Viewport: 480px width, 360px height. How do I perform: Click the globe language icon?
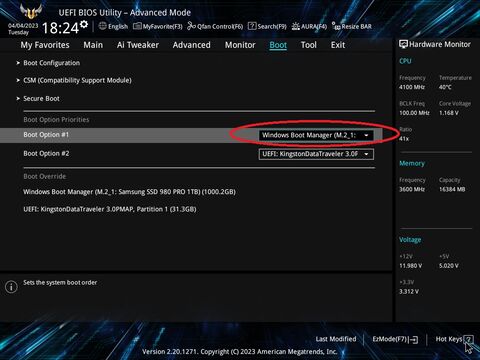[103, 26]
